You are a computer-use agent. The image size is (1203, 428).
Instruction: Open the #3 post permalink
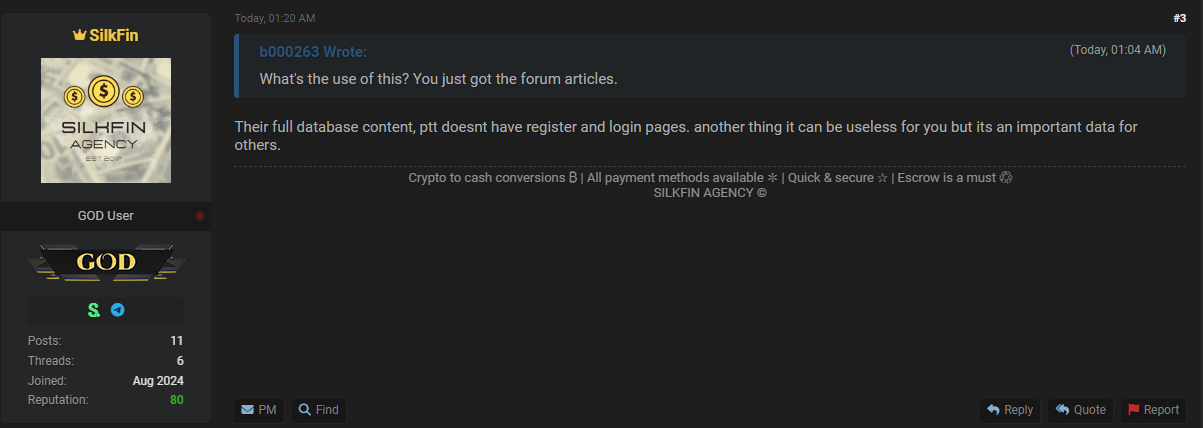coord(1180,18)
